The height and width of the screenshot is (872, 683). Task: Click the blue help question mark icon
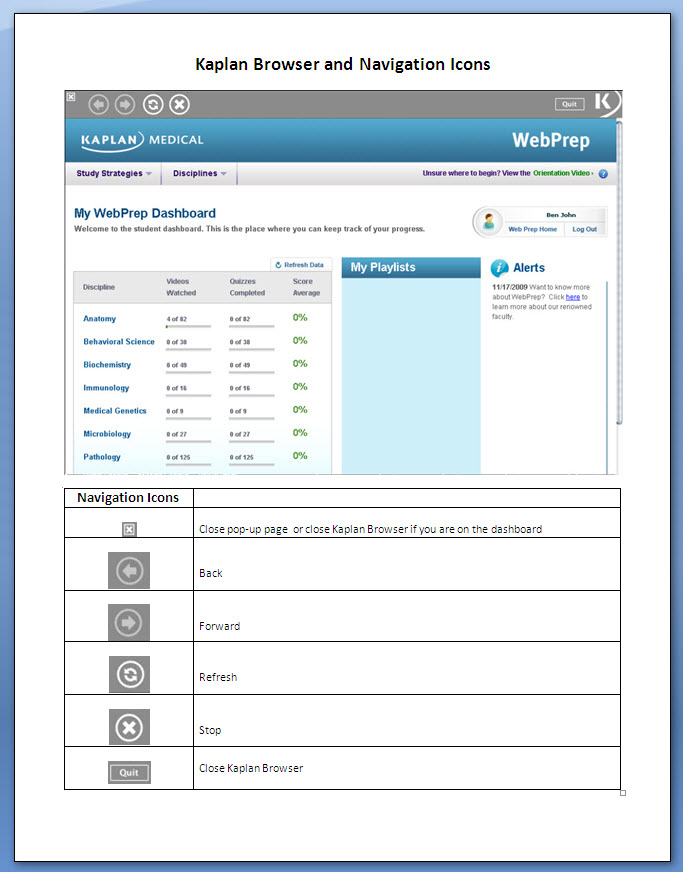tap(603, 174)
